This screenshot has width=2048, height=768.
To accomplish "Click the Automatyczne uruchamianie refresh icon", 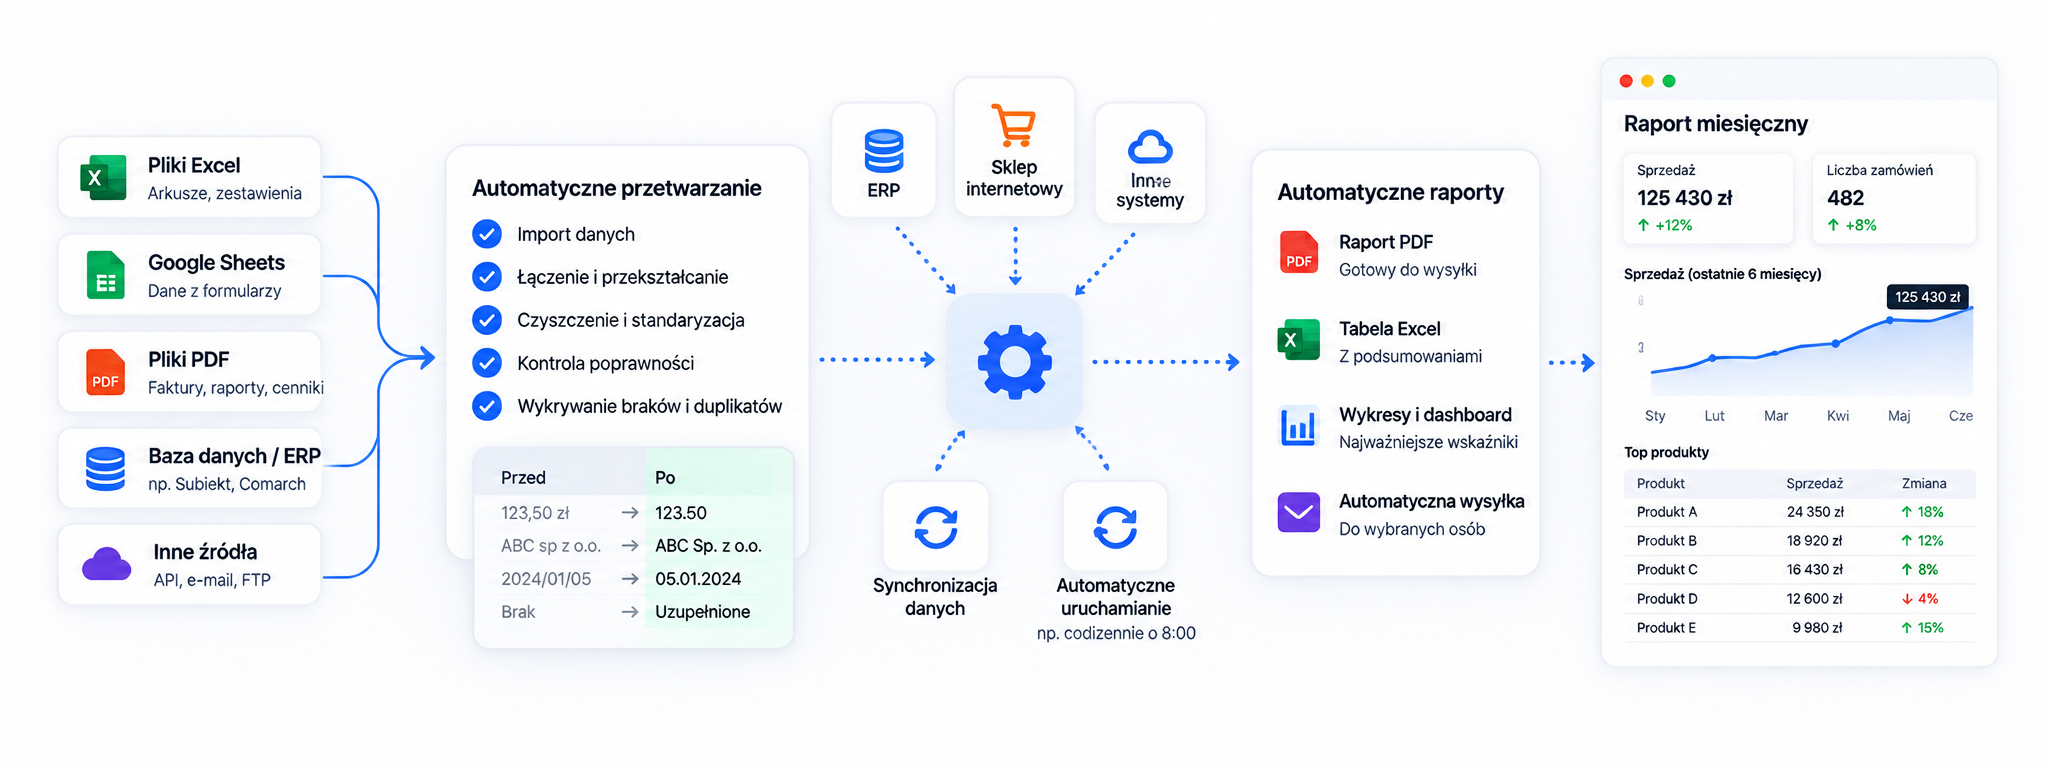I will (x=1115, y=527).
